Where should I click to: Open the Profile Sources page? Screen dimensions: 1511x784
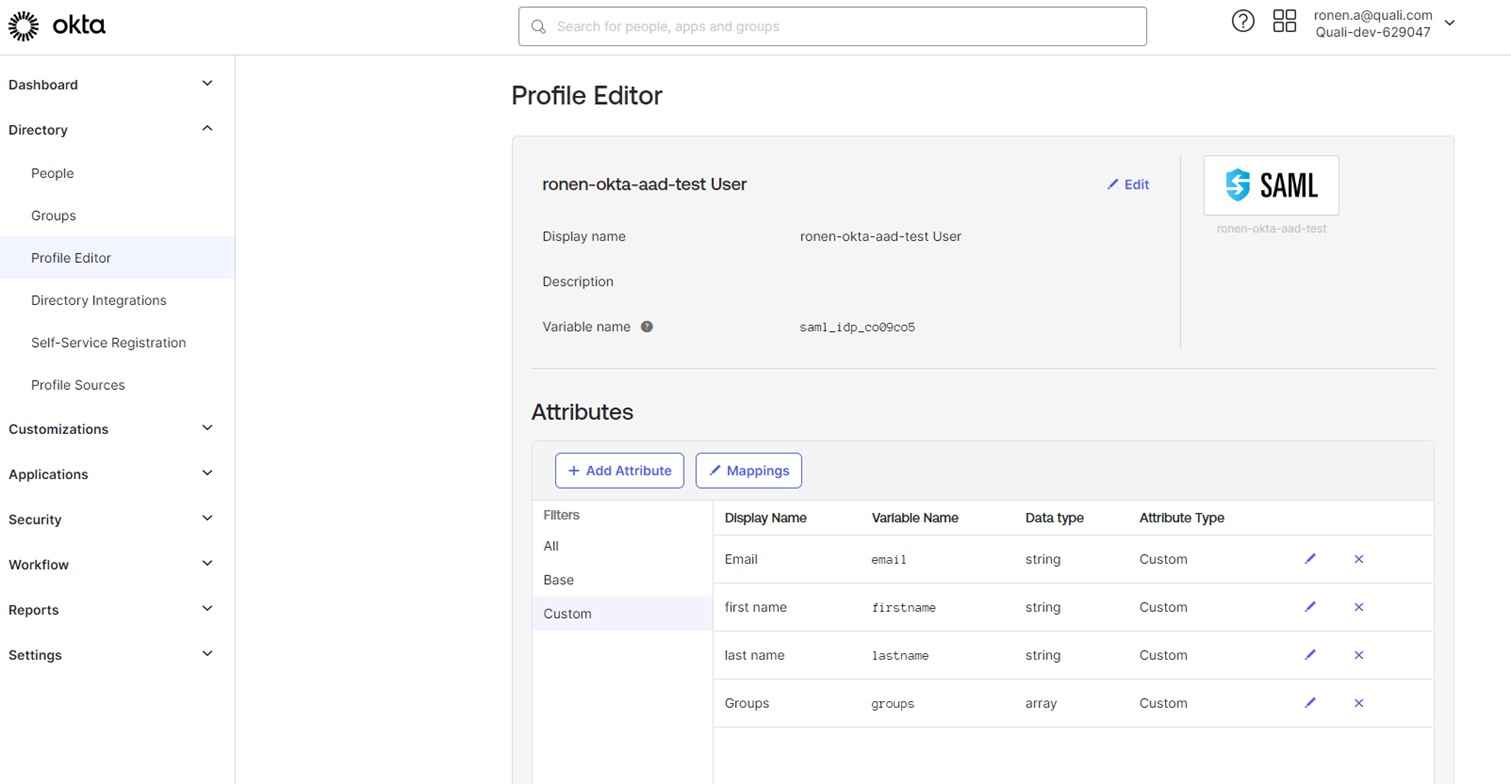78,384
